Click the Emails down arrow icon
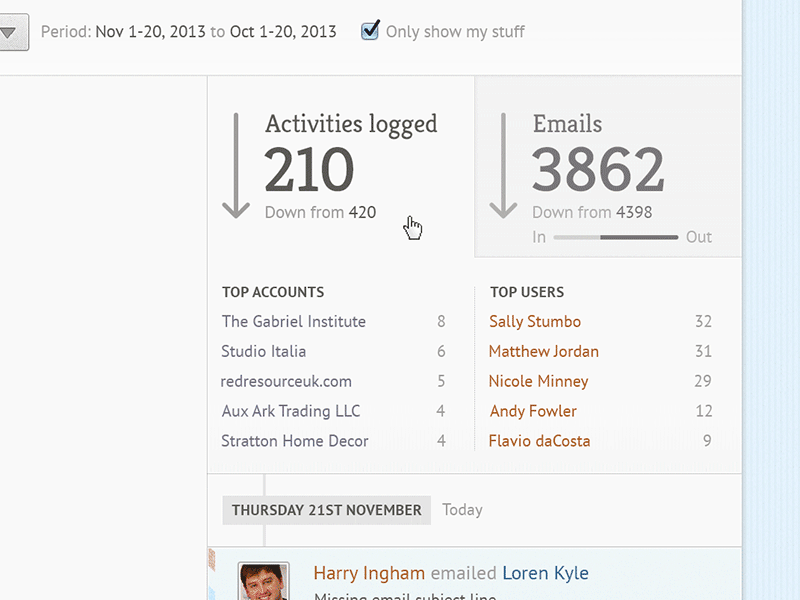Viewport: 800px width, 600px height. (x=503, y=166)
